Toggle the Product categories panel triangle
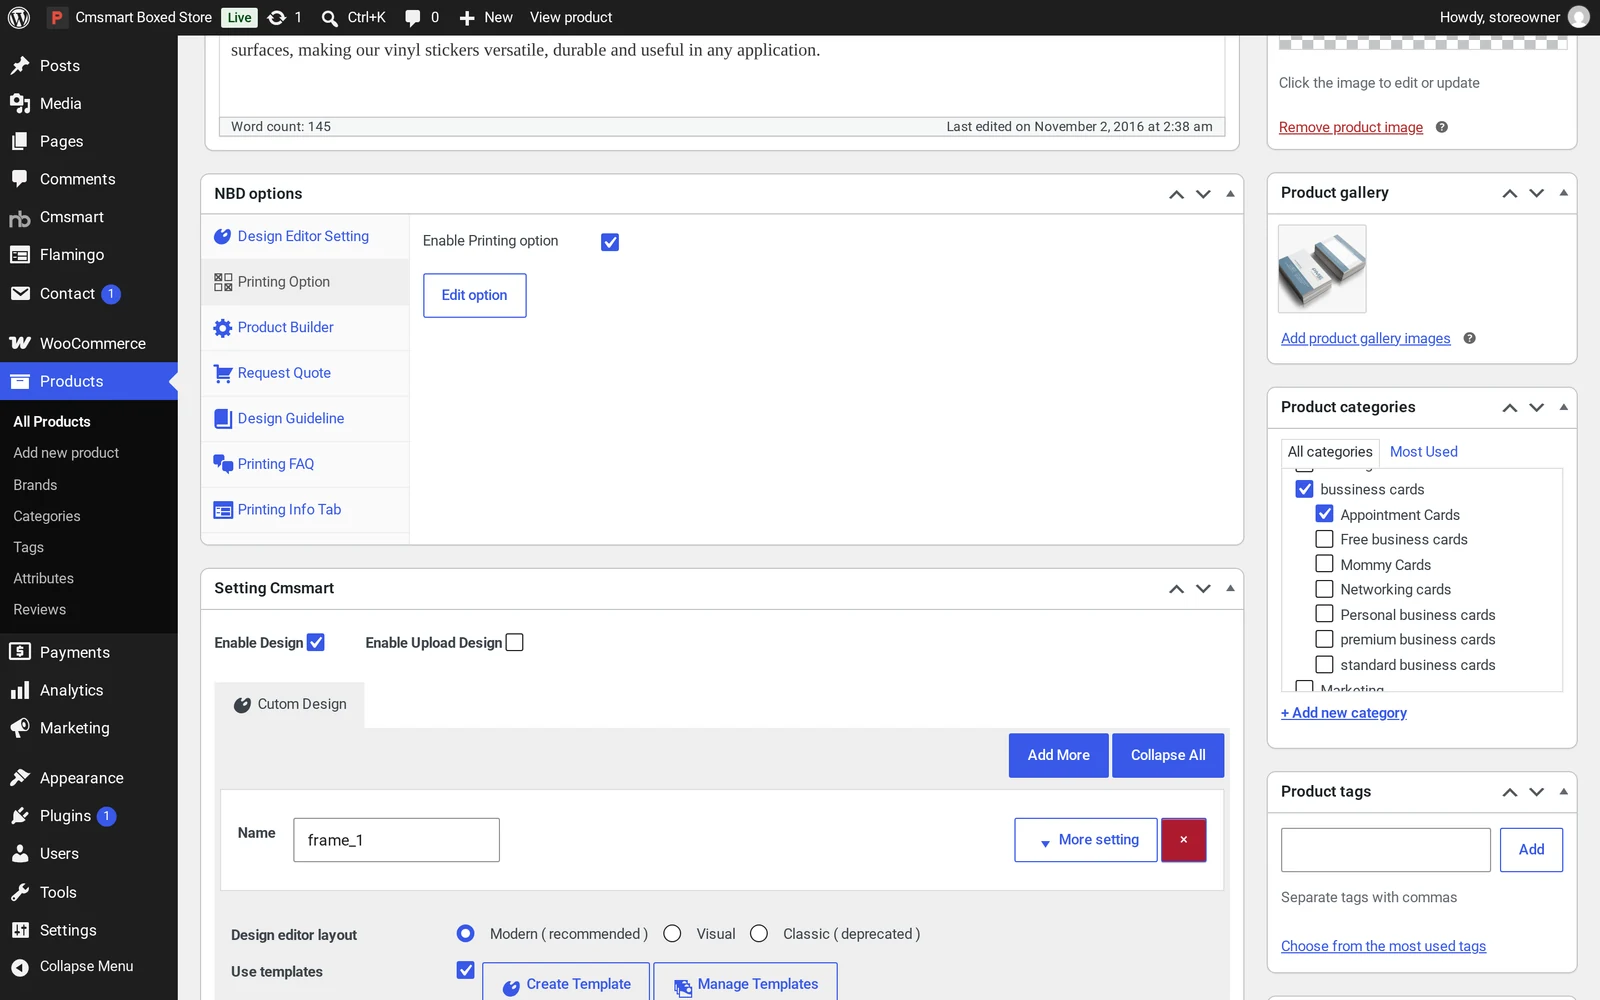The height and width of the screenshot is (1000, 1600). (x=1563, y=407)
